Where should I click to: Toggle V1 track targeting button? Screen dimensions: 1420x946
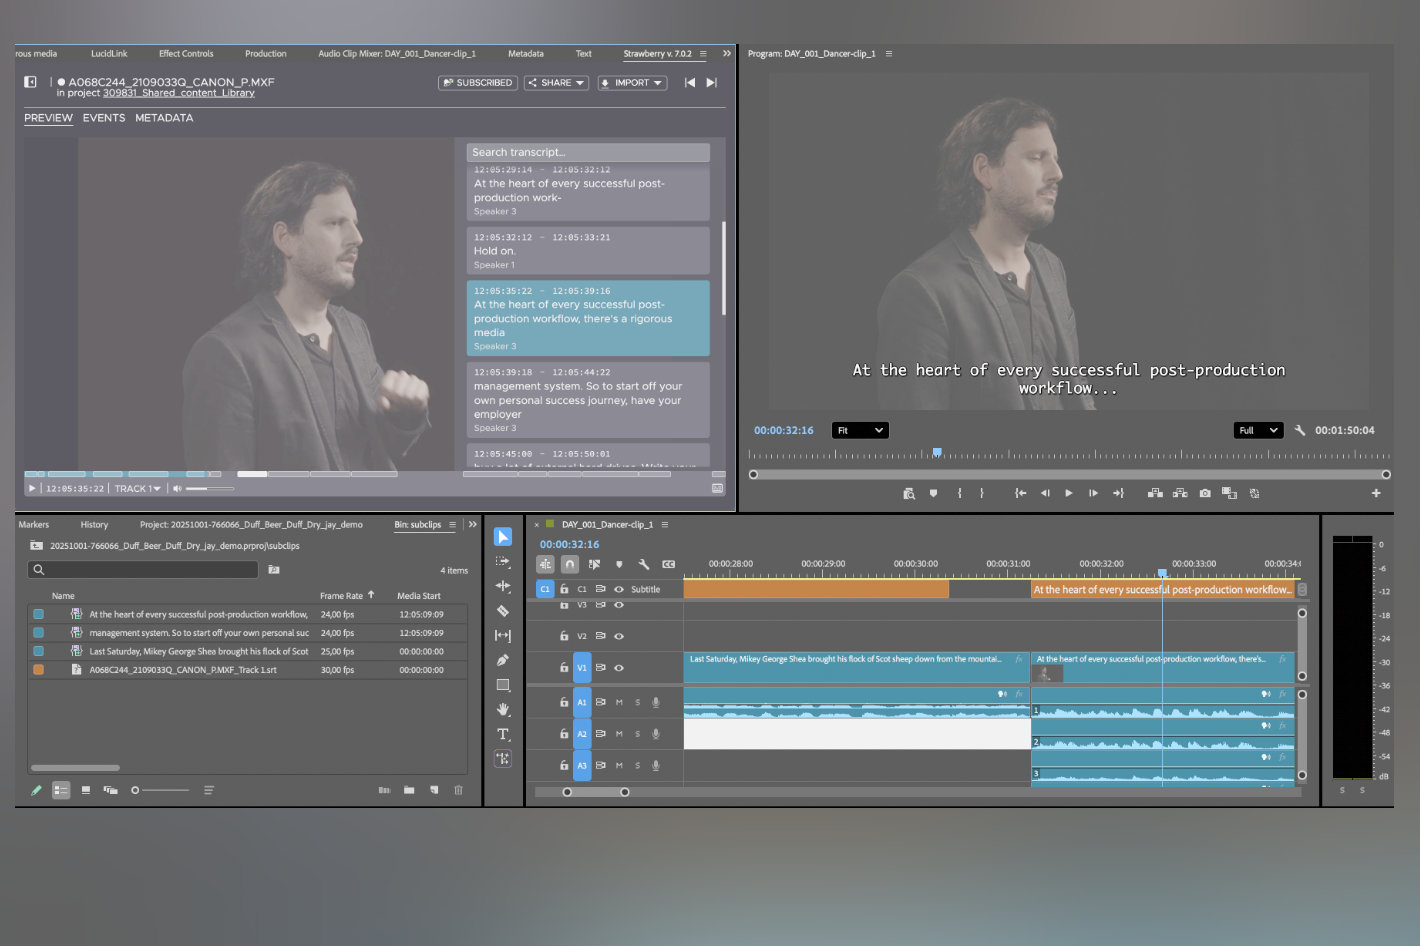tap(582, 668)
